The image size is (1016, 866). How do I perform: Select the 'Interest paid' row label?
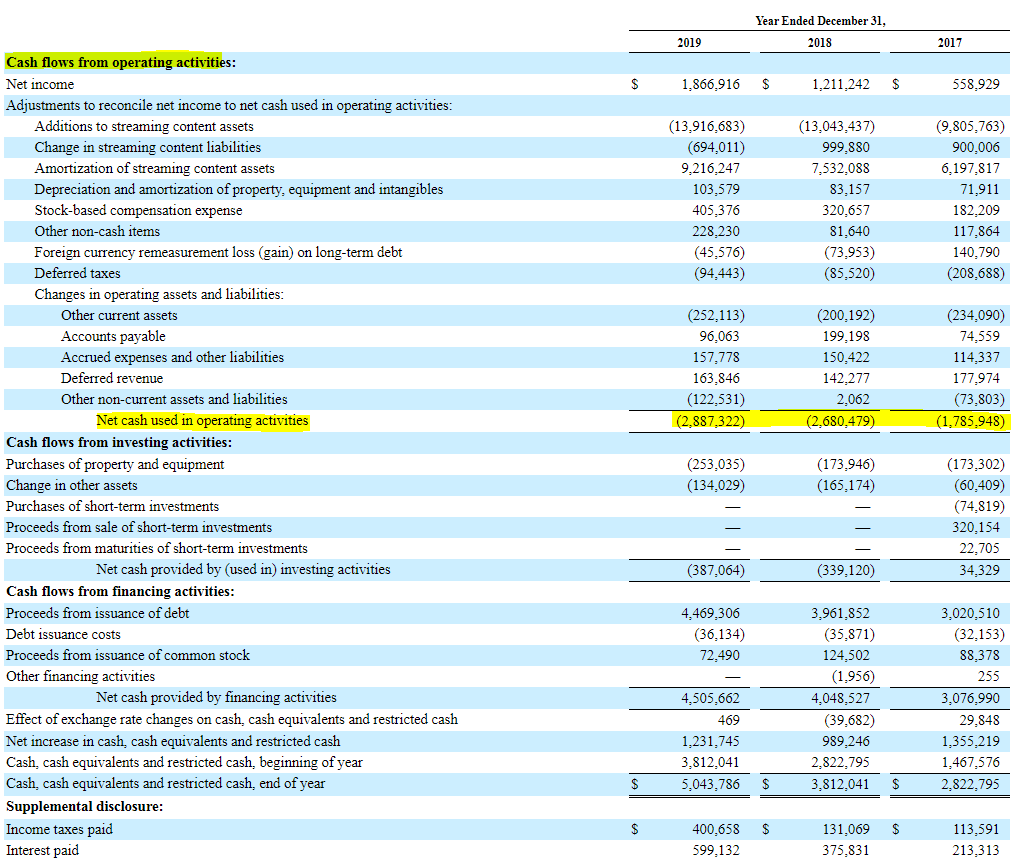click(x=42, y=850)
